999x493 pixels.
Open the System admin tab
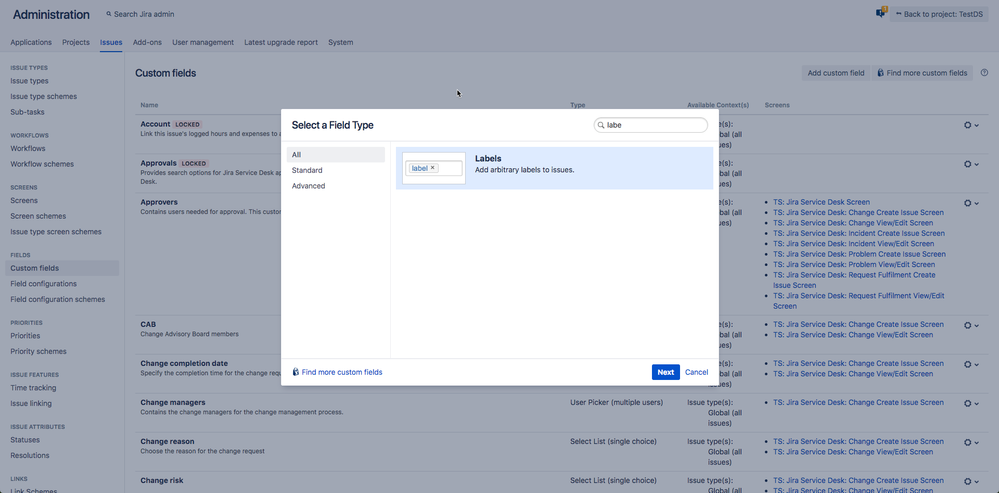[x=341, y=42]
